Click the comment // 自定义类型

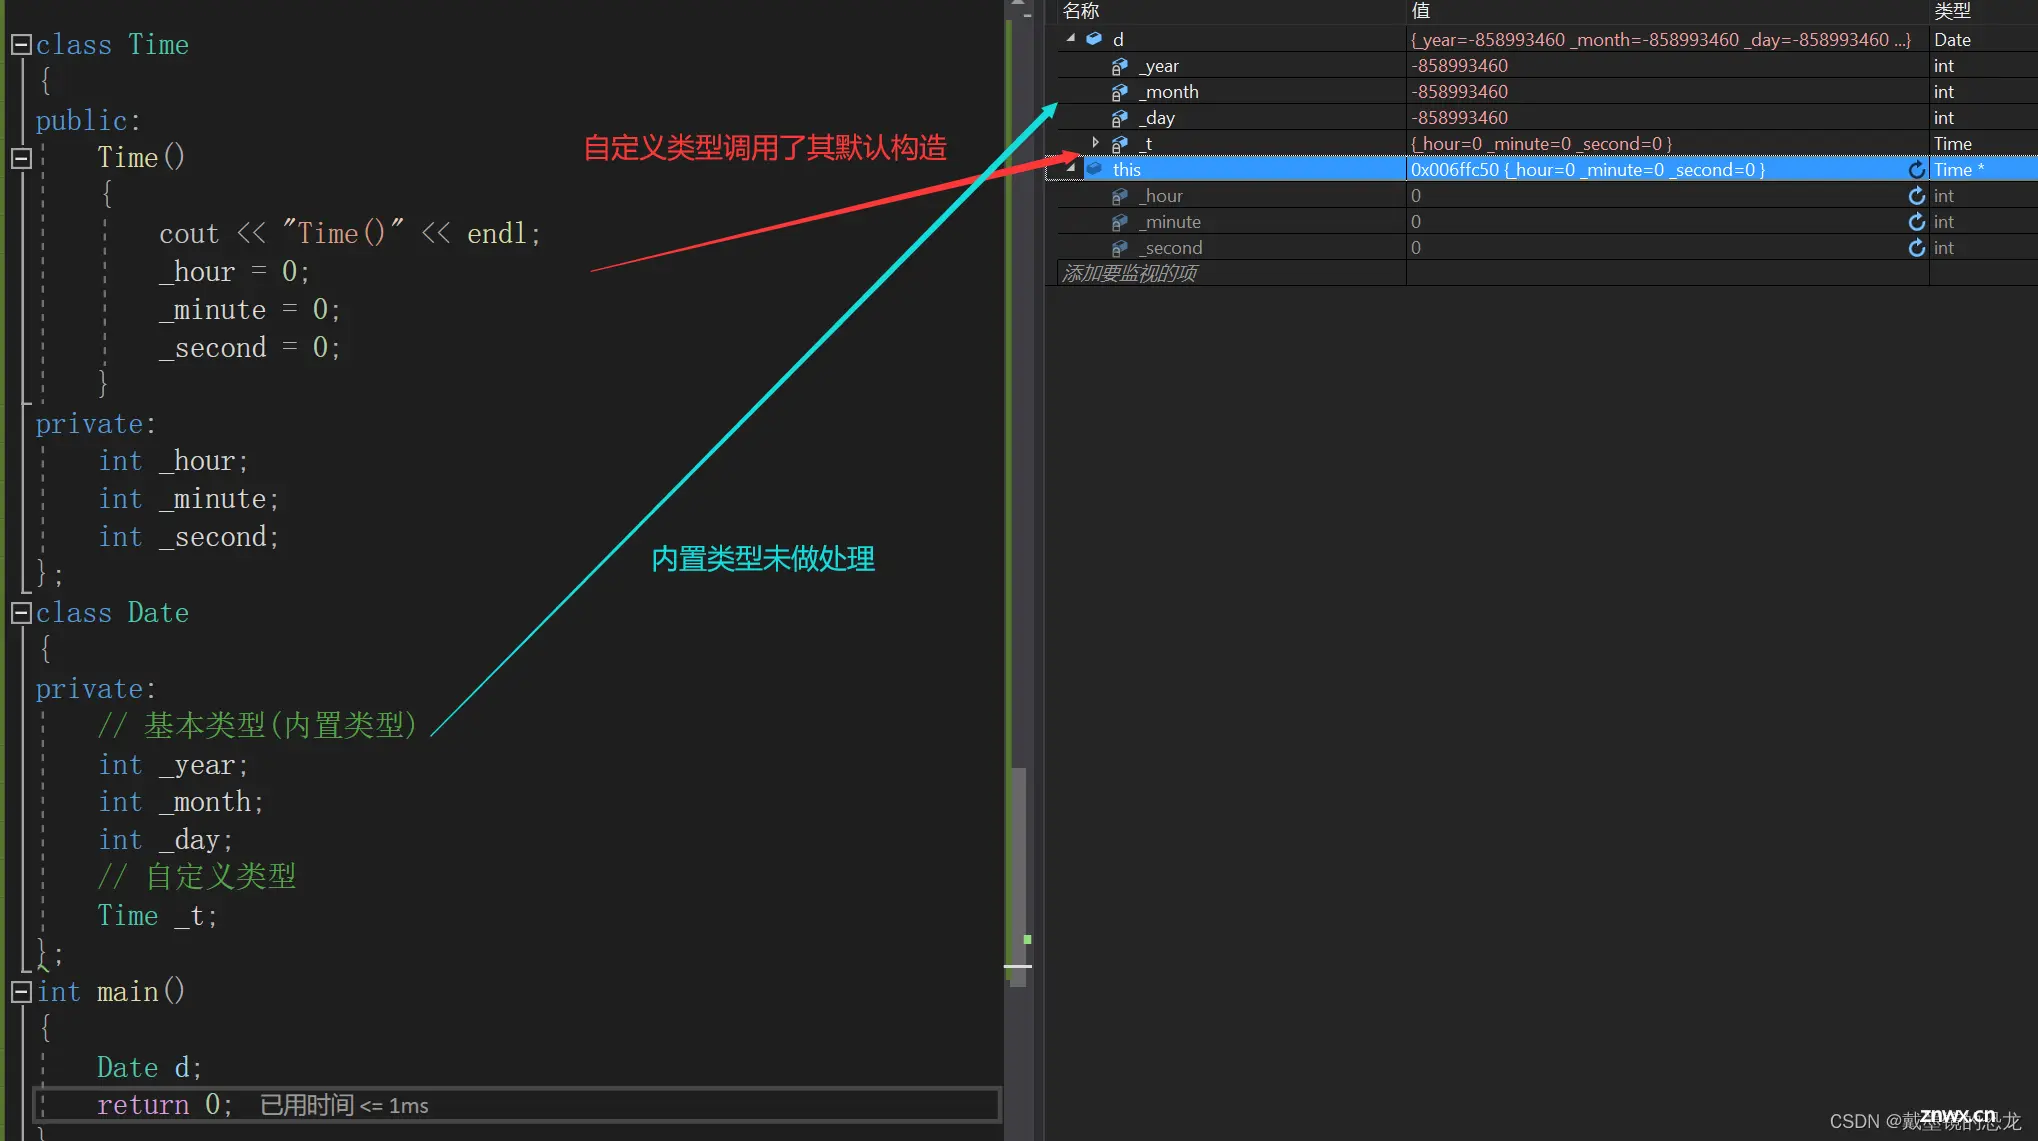coord(196,877)
